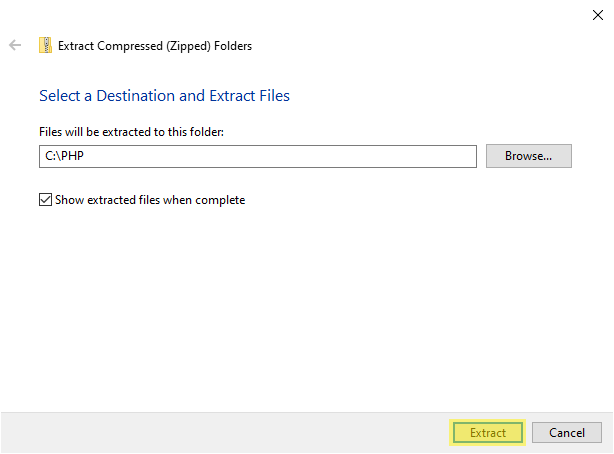
Task: Close the extraction dialog with the X
Action: 598,15
